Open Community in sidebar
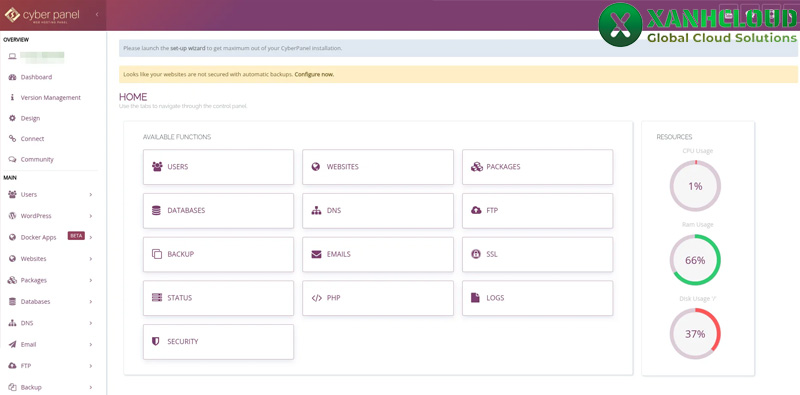The image size is (800, 395). point(37,160)
